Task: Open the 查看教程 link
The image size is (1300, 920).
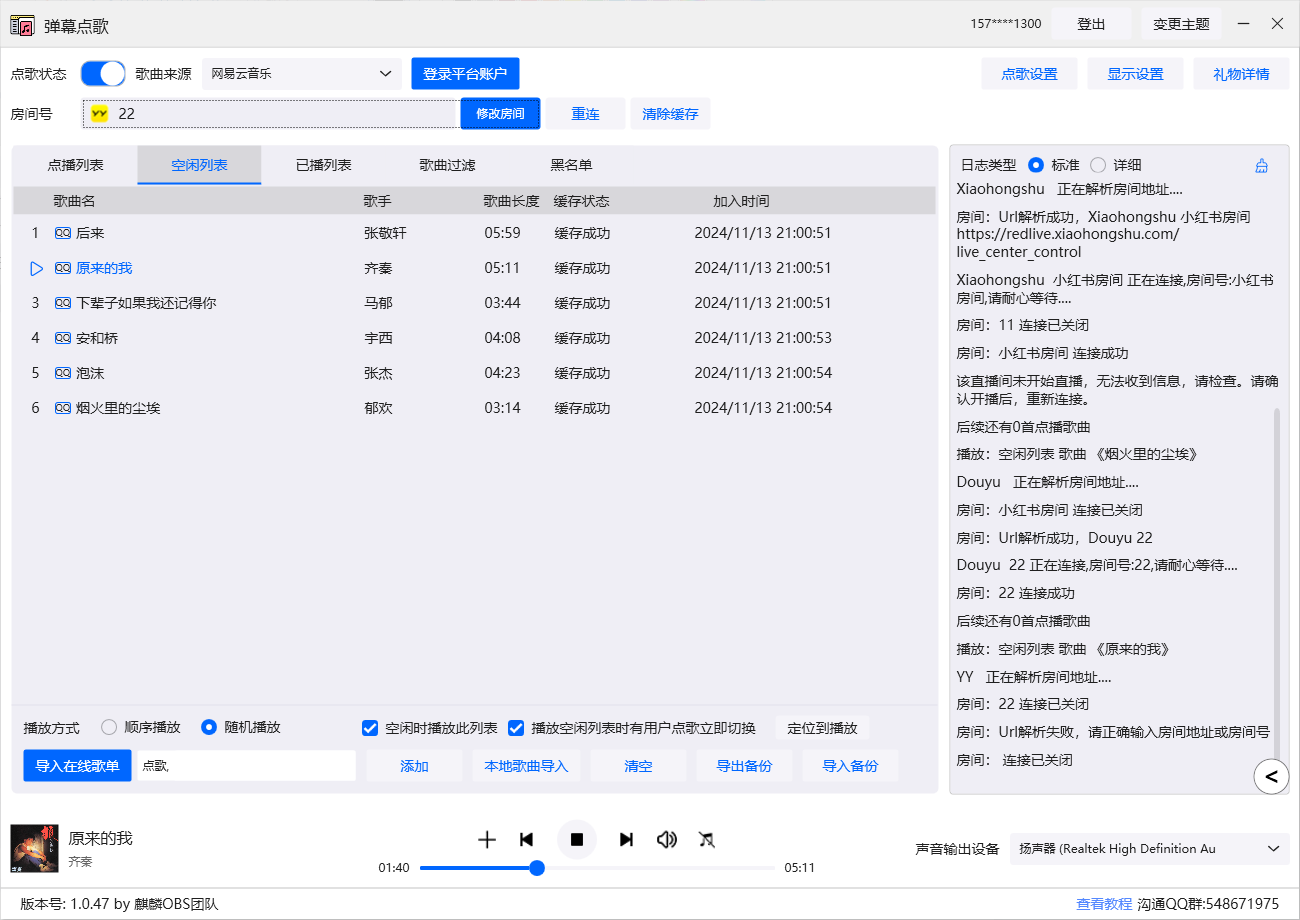Action: click(x=1104, y=903)
